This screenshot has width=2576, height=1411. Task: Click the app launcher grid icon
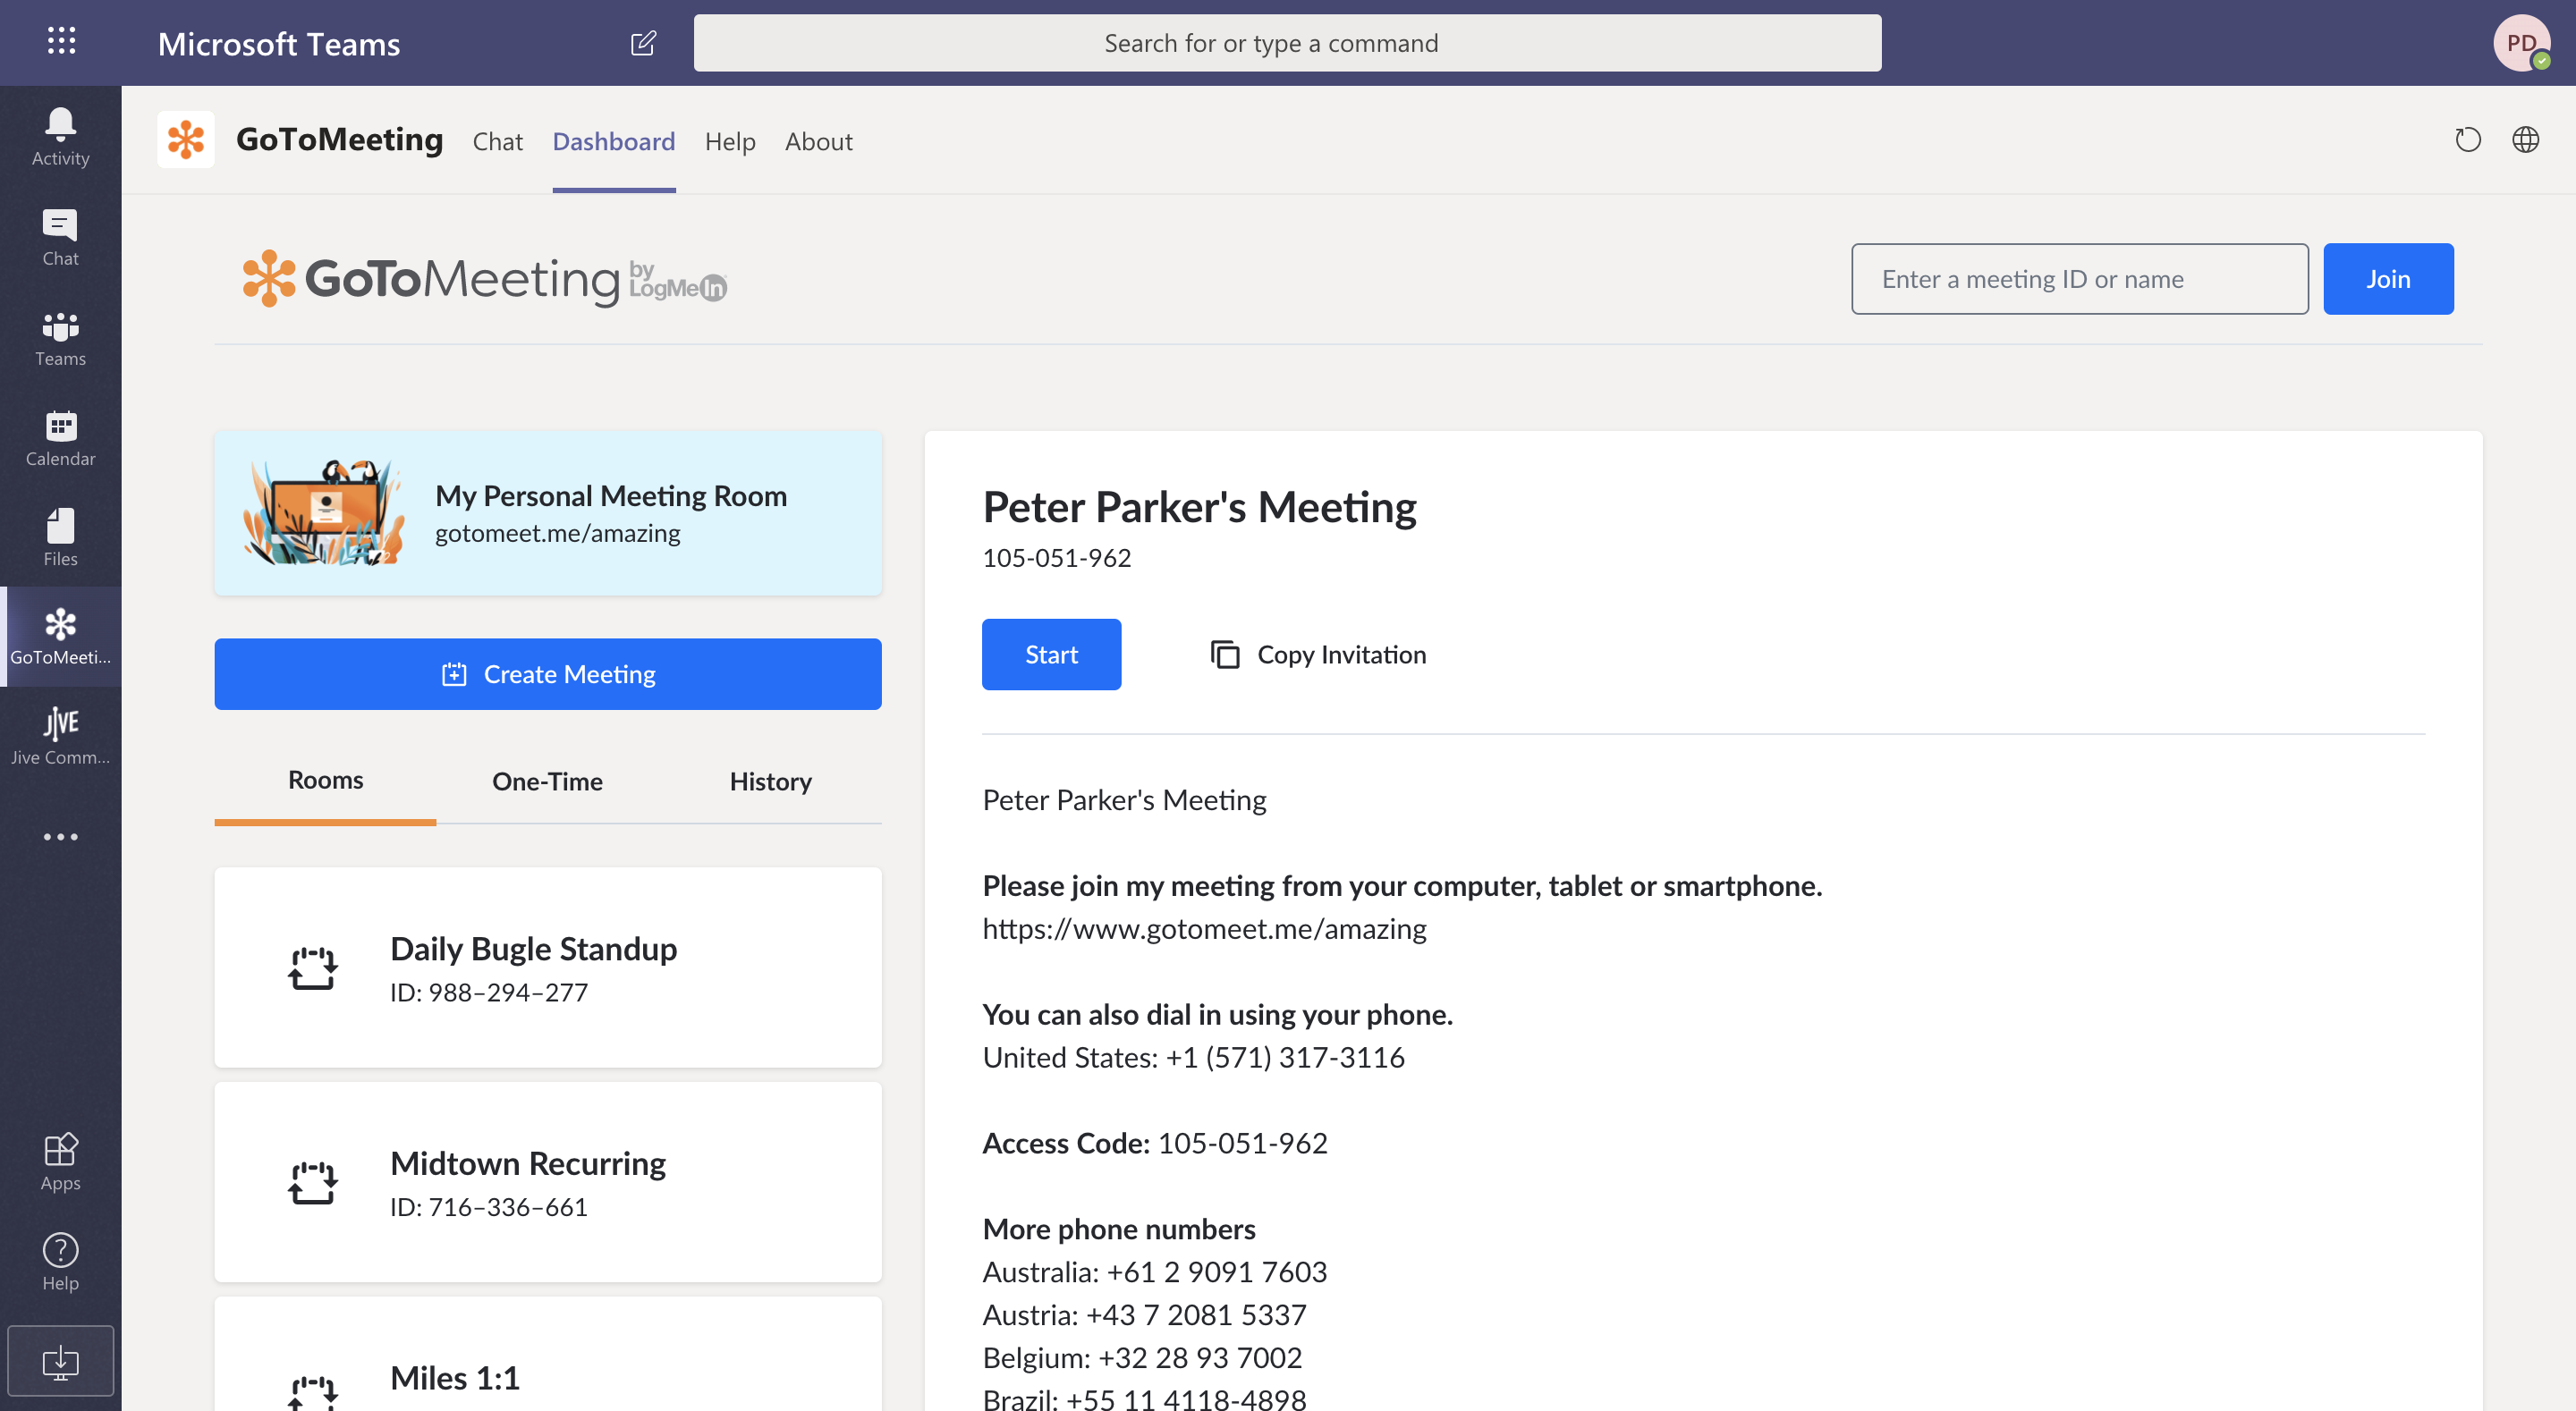pyautogui.click(x=61, y=41)
